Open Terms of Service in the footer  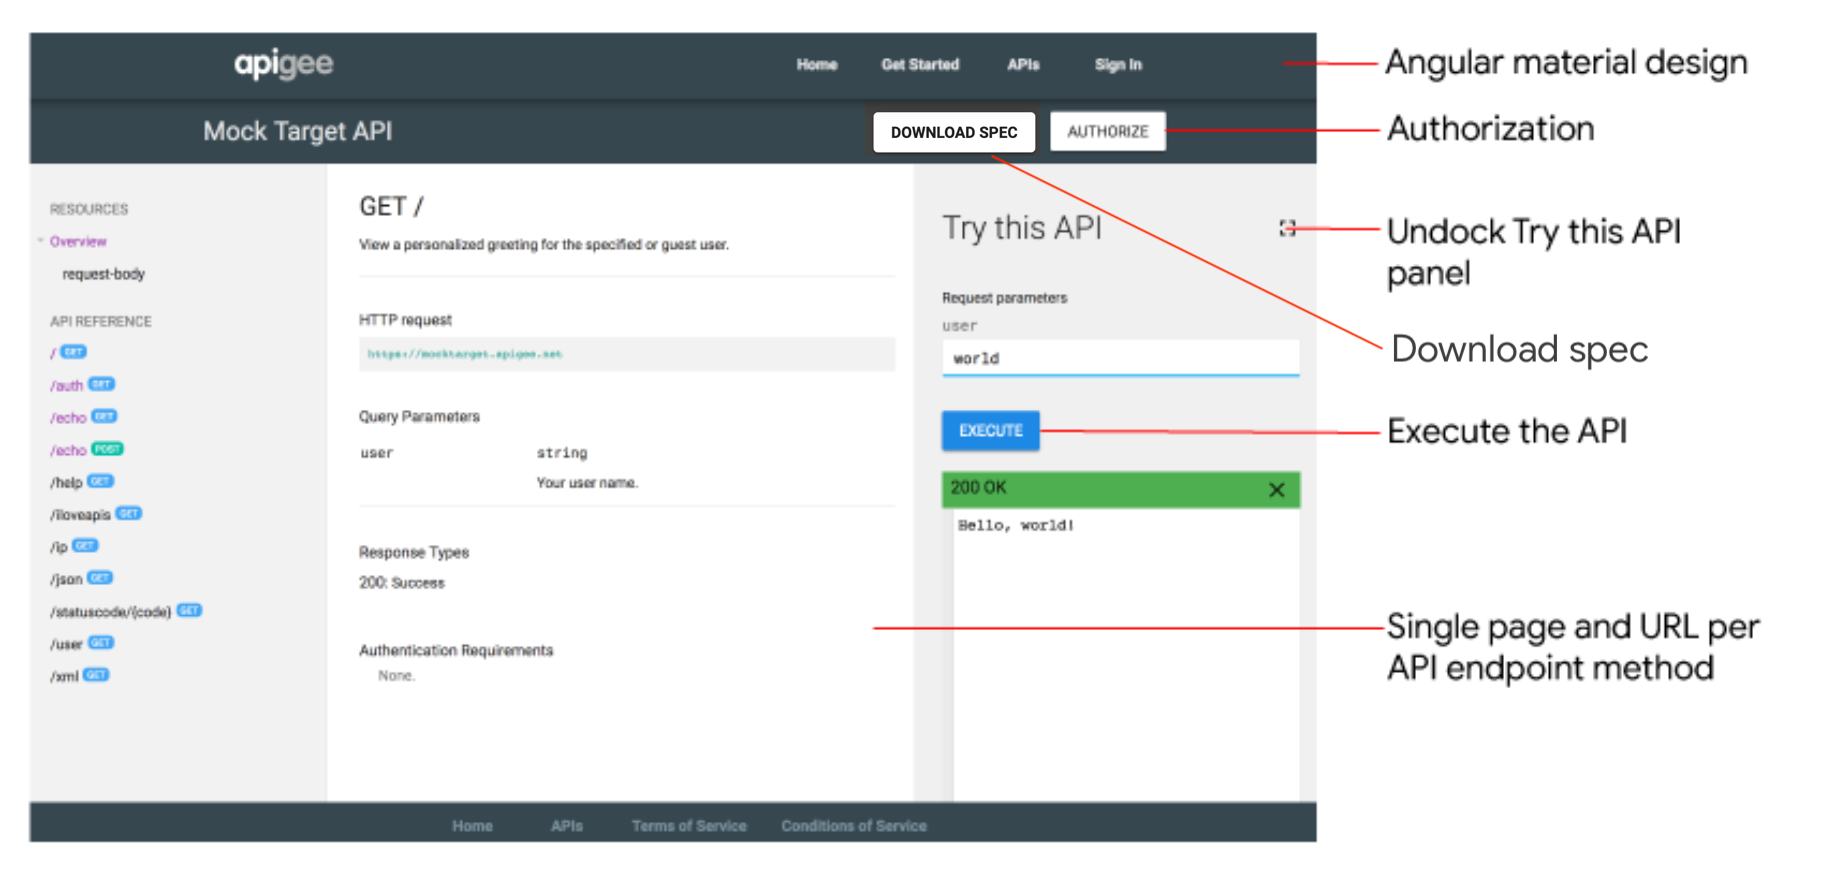[x=688, y=826]
